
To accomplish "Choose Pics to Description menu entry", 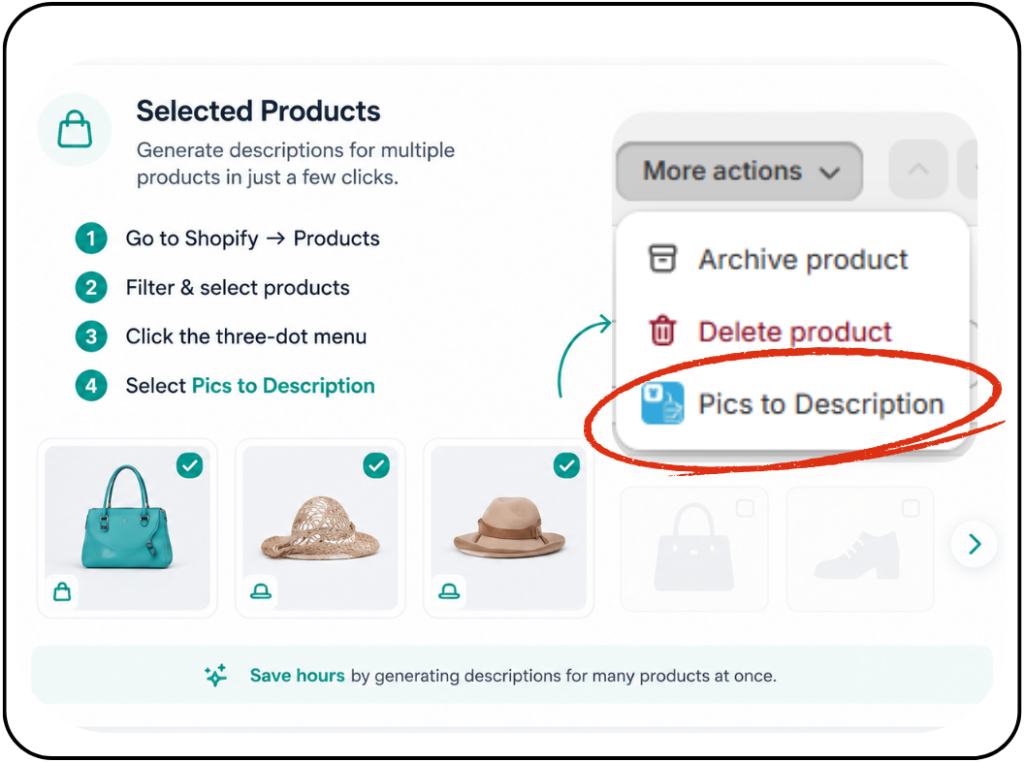I will click(792, 404).
